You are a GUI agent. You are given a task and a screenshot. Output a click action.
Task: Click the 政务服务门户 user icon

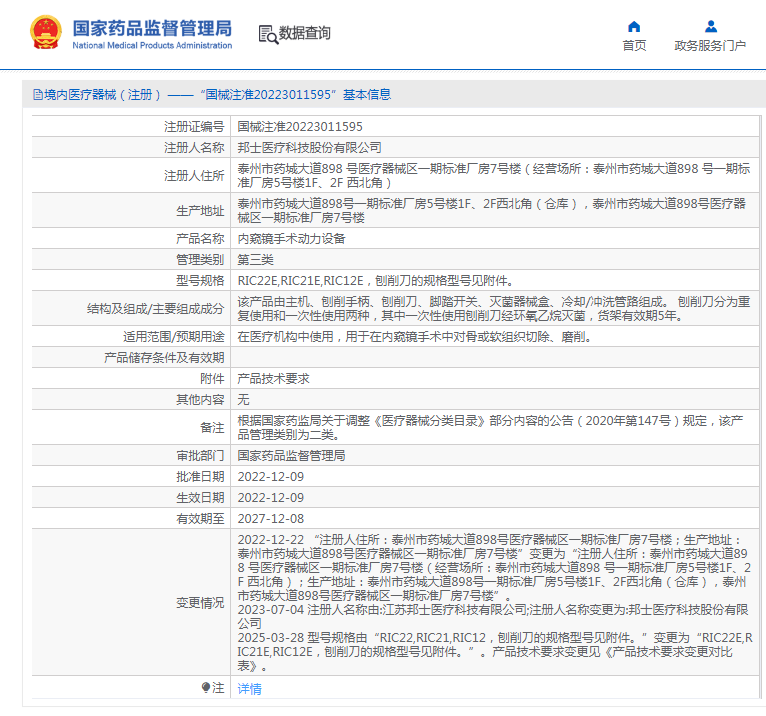click(711, 26)
